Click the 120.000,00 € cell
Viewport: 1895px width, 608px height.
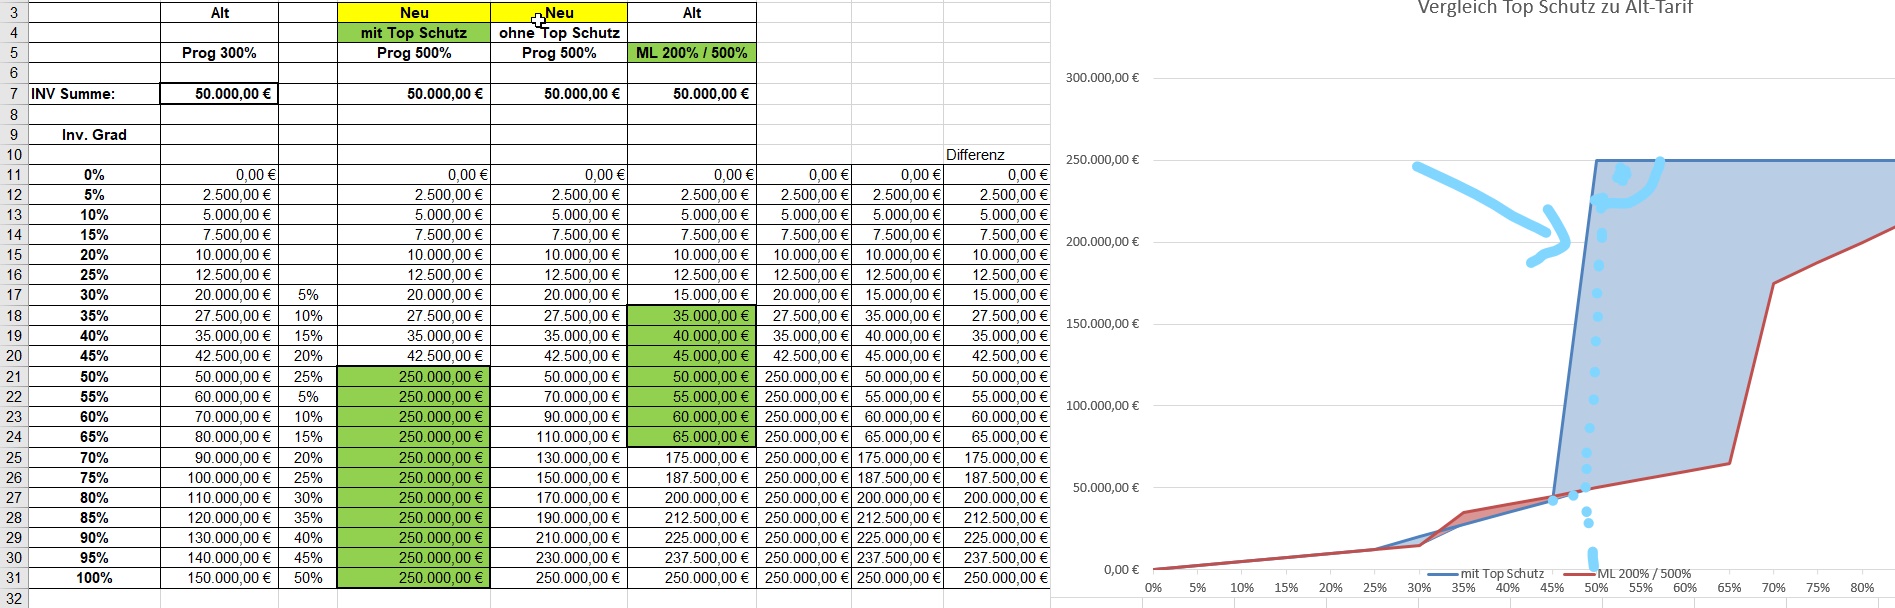tap(219, 518)
